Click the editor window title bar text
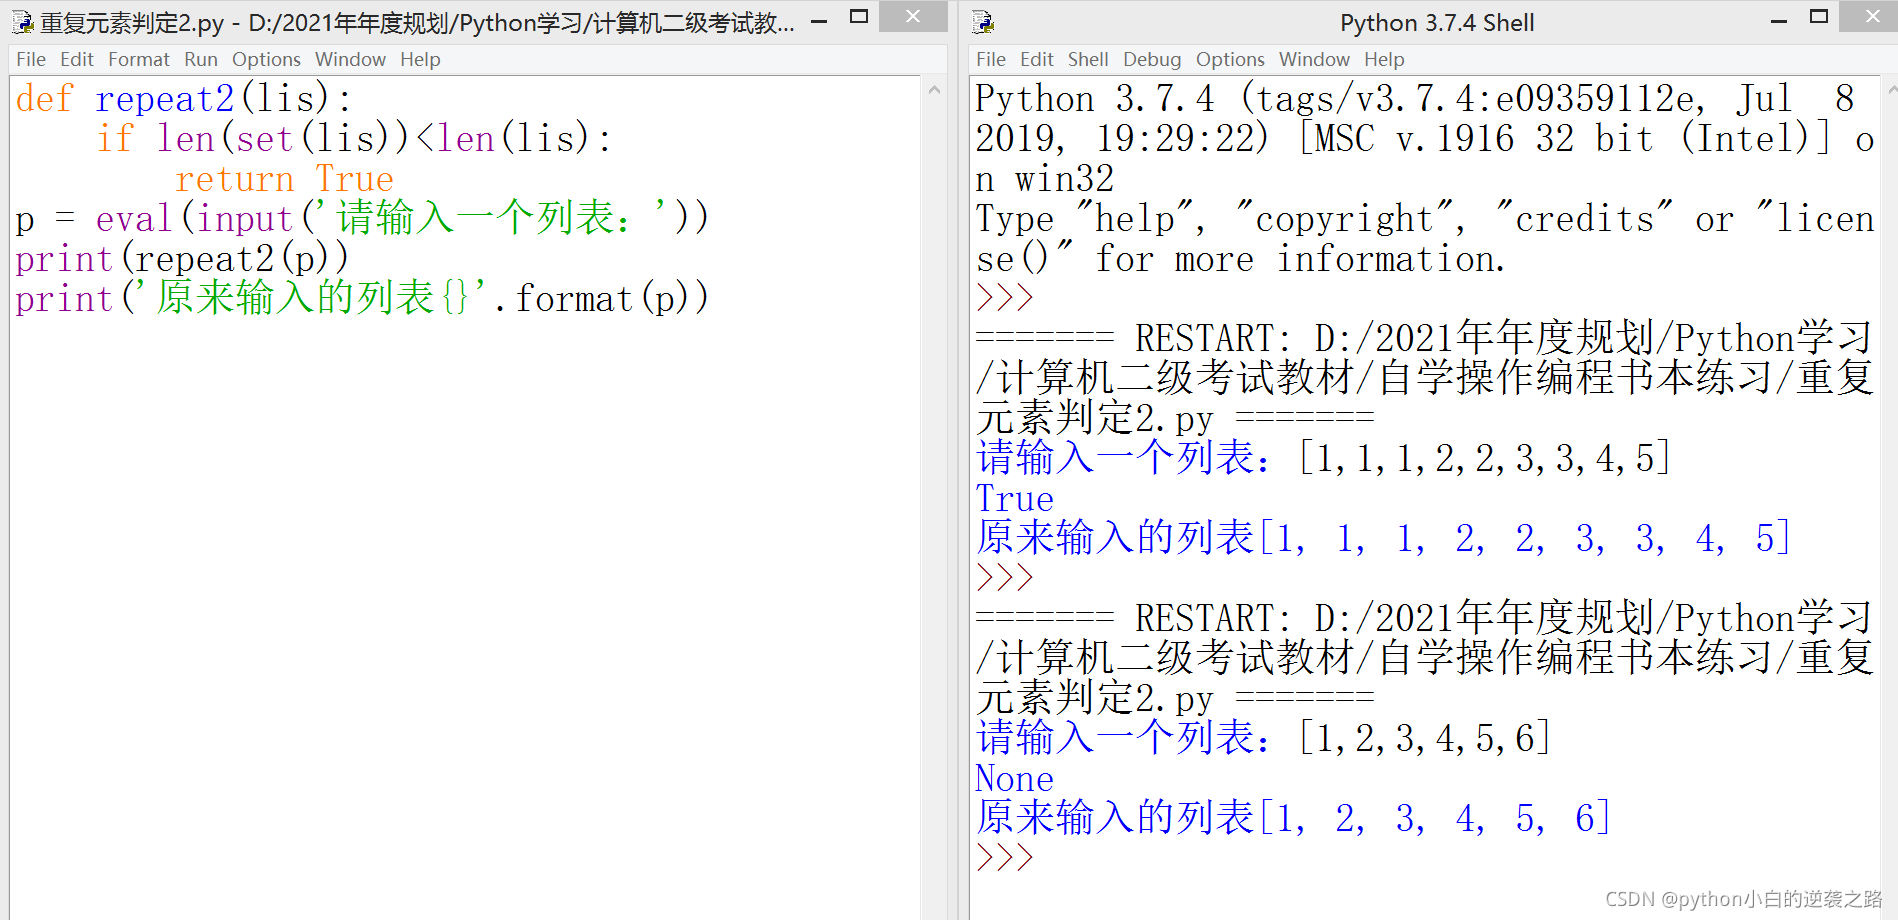This screenshot has width=1898, height=920. (x=418, y=22)
